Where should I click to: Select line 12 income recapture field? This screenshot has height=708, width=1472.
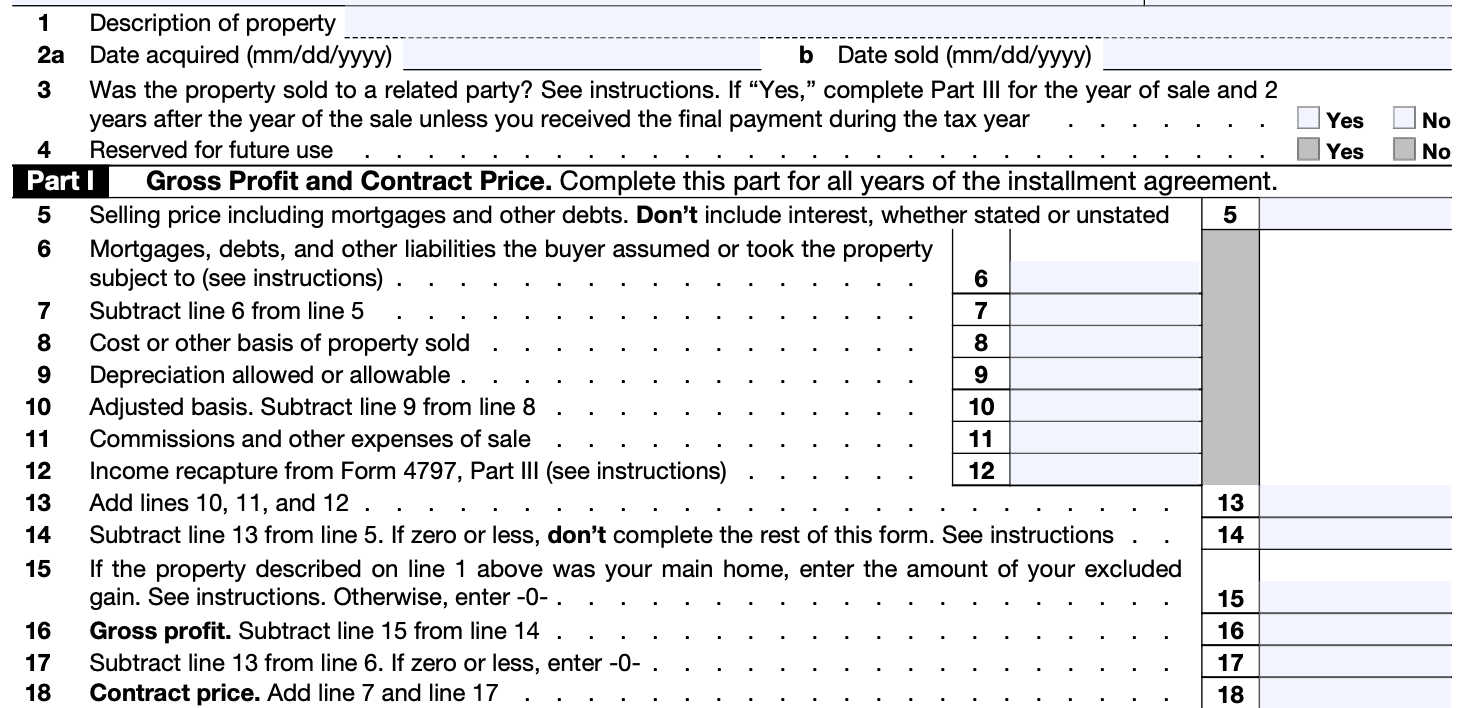[1105, 470]
